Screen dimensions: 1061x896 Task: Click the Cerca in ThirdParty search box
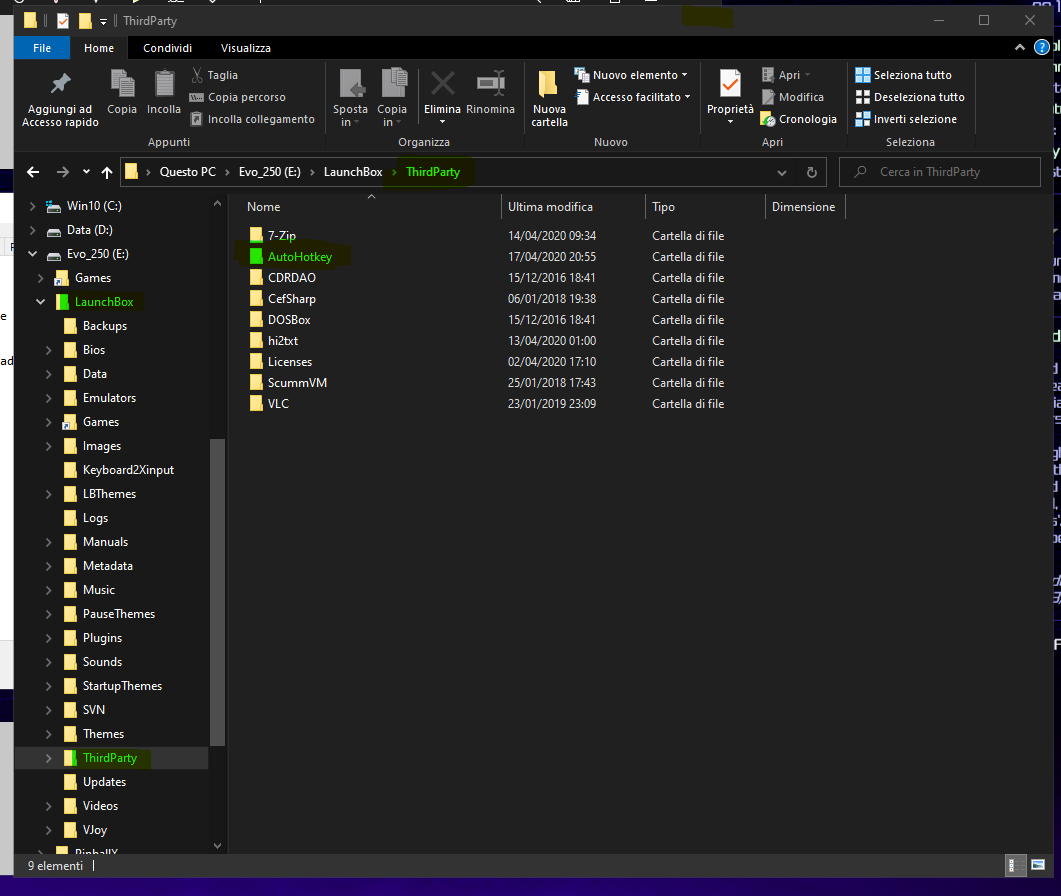coord(939,172)
